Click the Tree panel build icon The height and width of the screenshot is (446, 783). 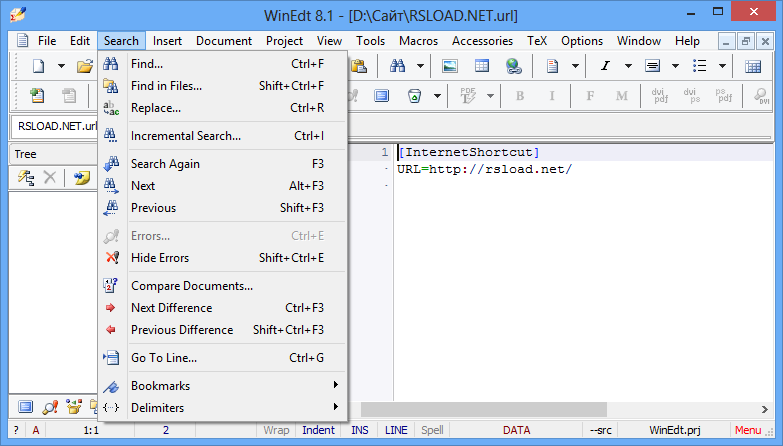(26, 177)
